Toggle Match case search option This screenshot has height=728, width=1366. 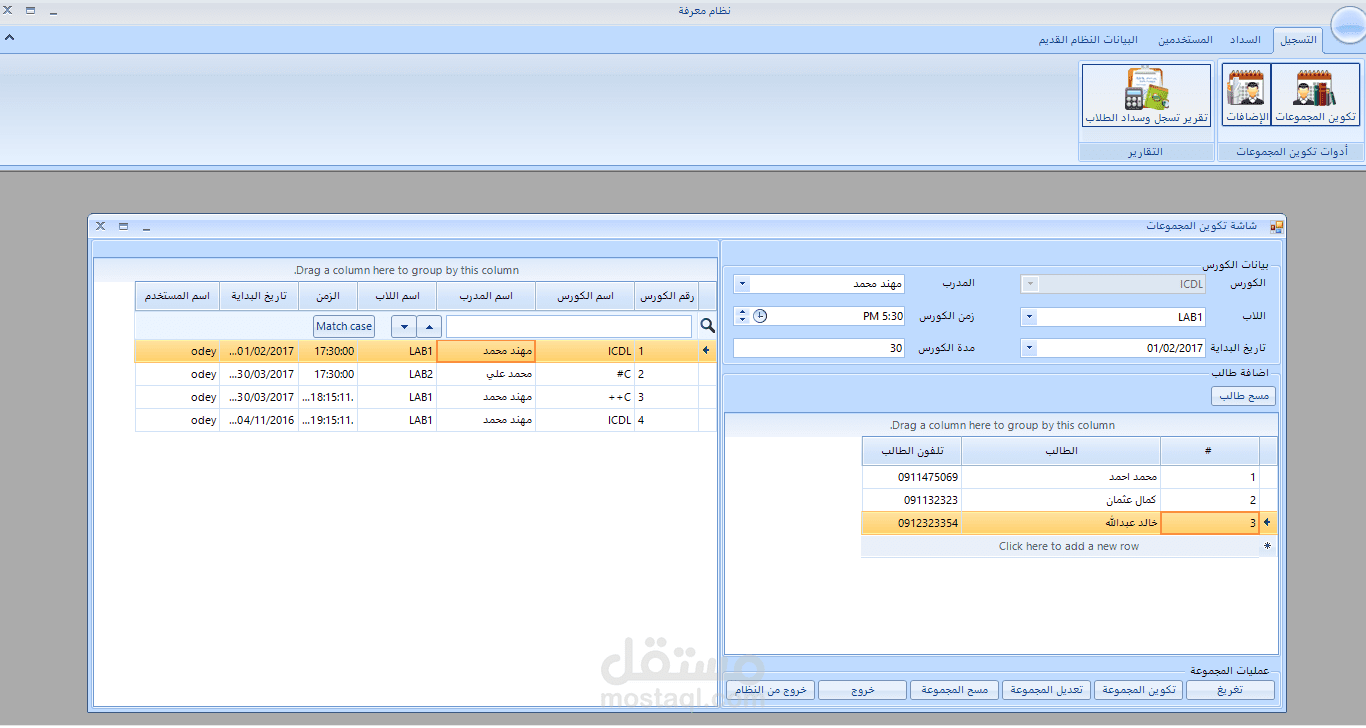click(x=344, y=326)
